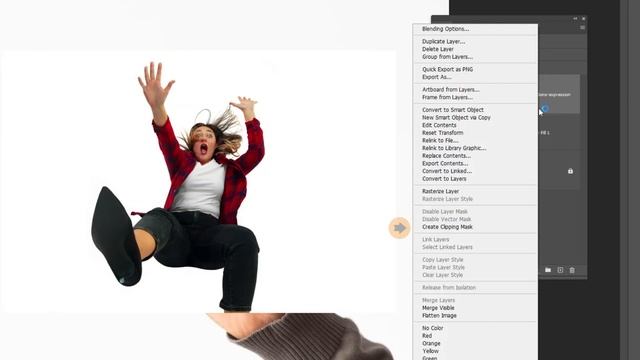The width and height of the screenshot is (640, 360).
Task: Set layer label to No Color
Action: tap(432, 328)
